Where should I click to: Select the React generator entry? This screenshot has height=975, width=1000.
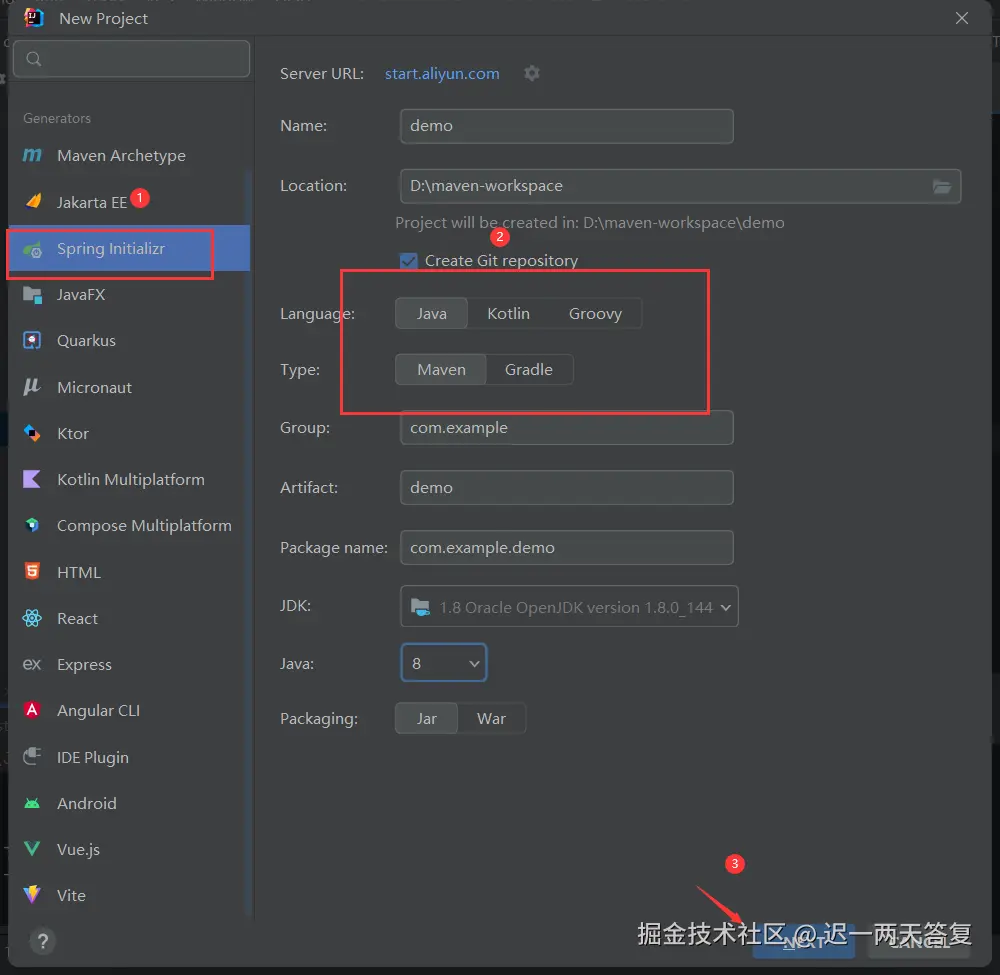pyautogui.click(x=129, y=618)
